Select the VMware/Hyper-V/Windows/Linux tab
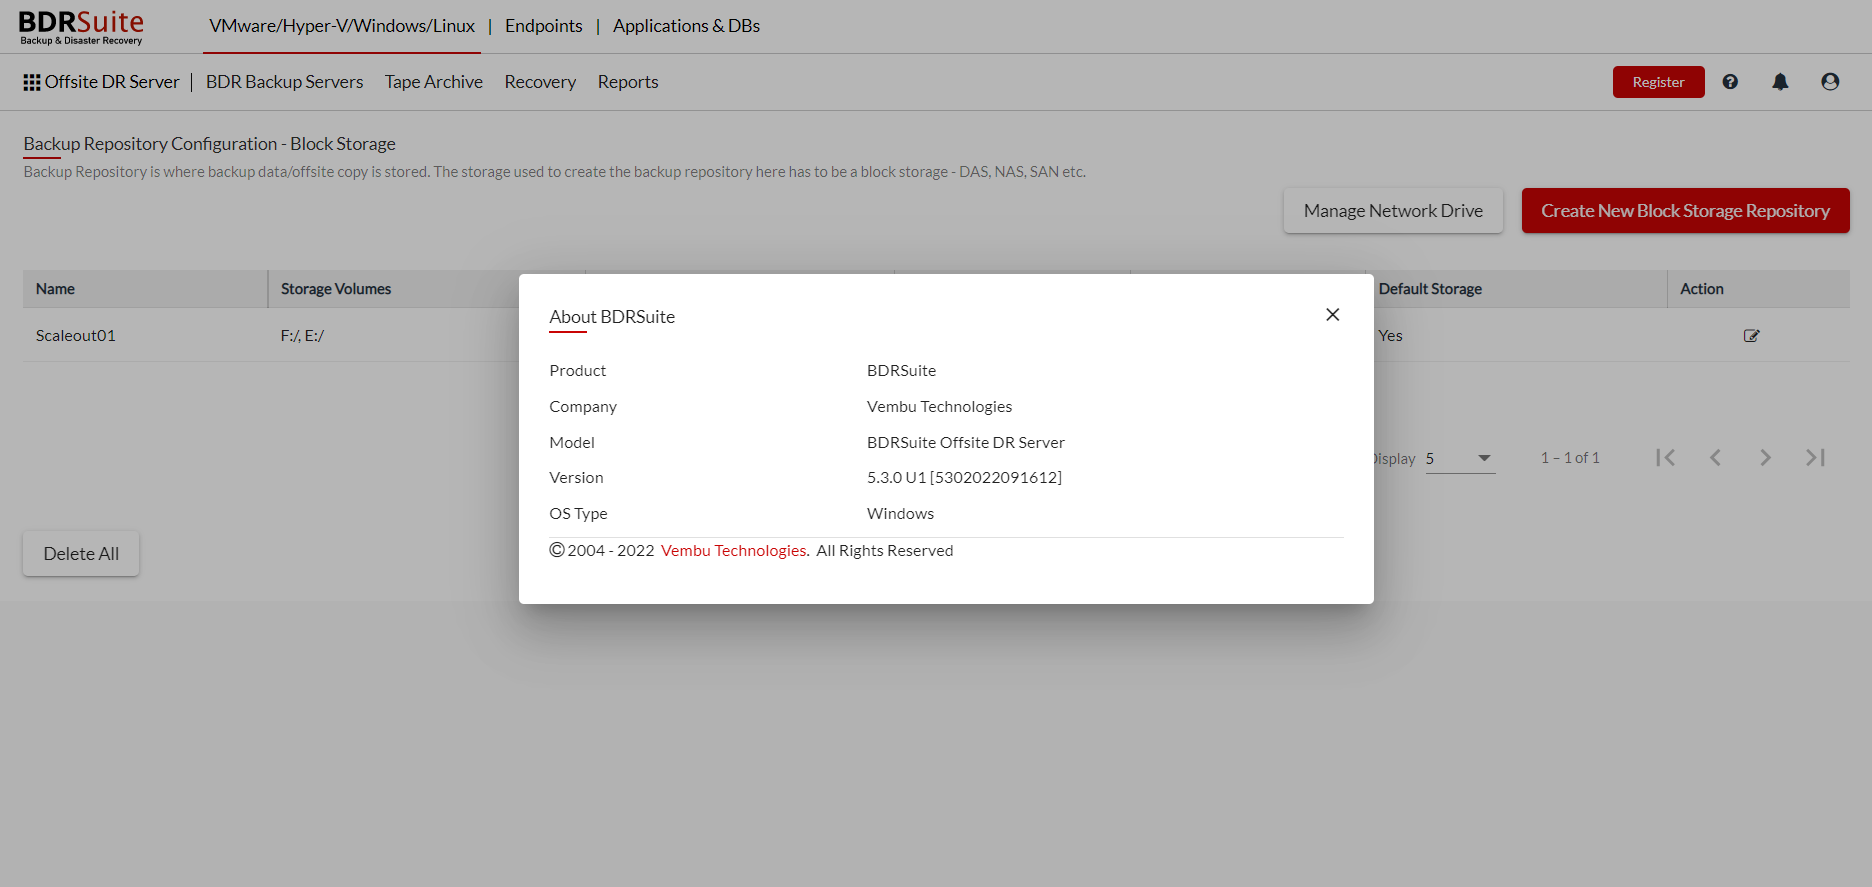The height and width of the screenshot is (887, 1872). click(342, 26)
